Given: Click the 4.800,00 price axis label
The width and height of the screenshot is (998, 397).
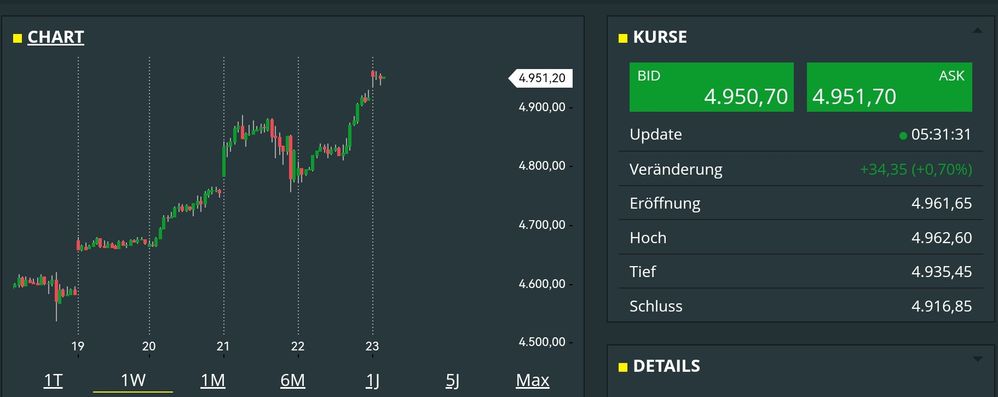Looking at the screenshot, I should pyautogui.click(x=542, y=166).
